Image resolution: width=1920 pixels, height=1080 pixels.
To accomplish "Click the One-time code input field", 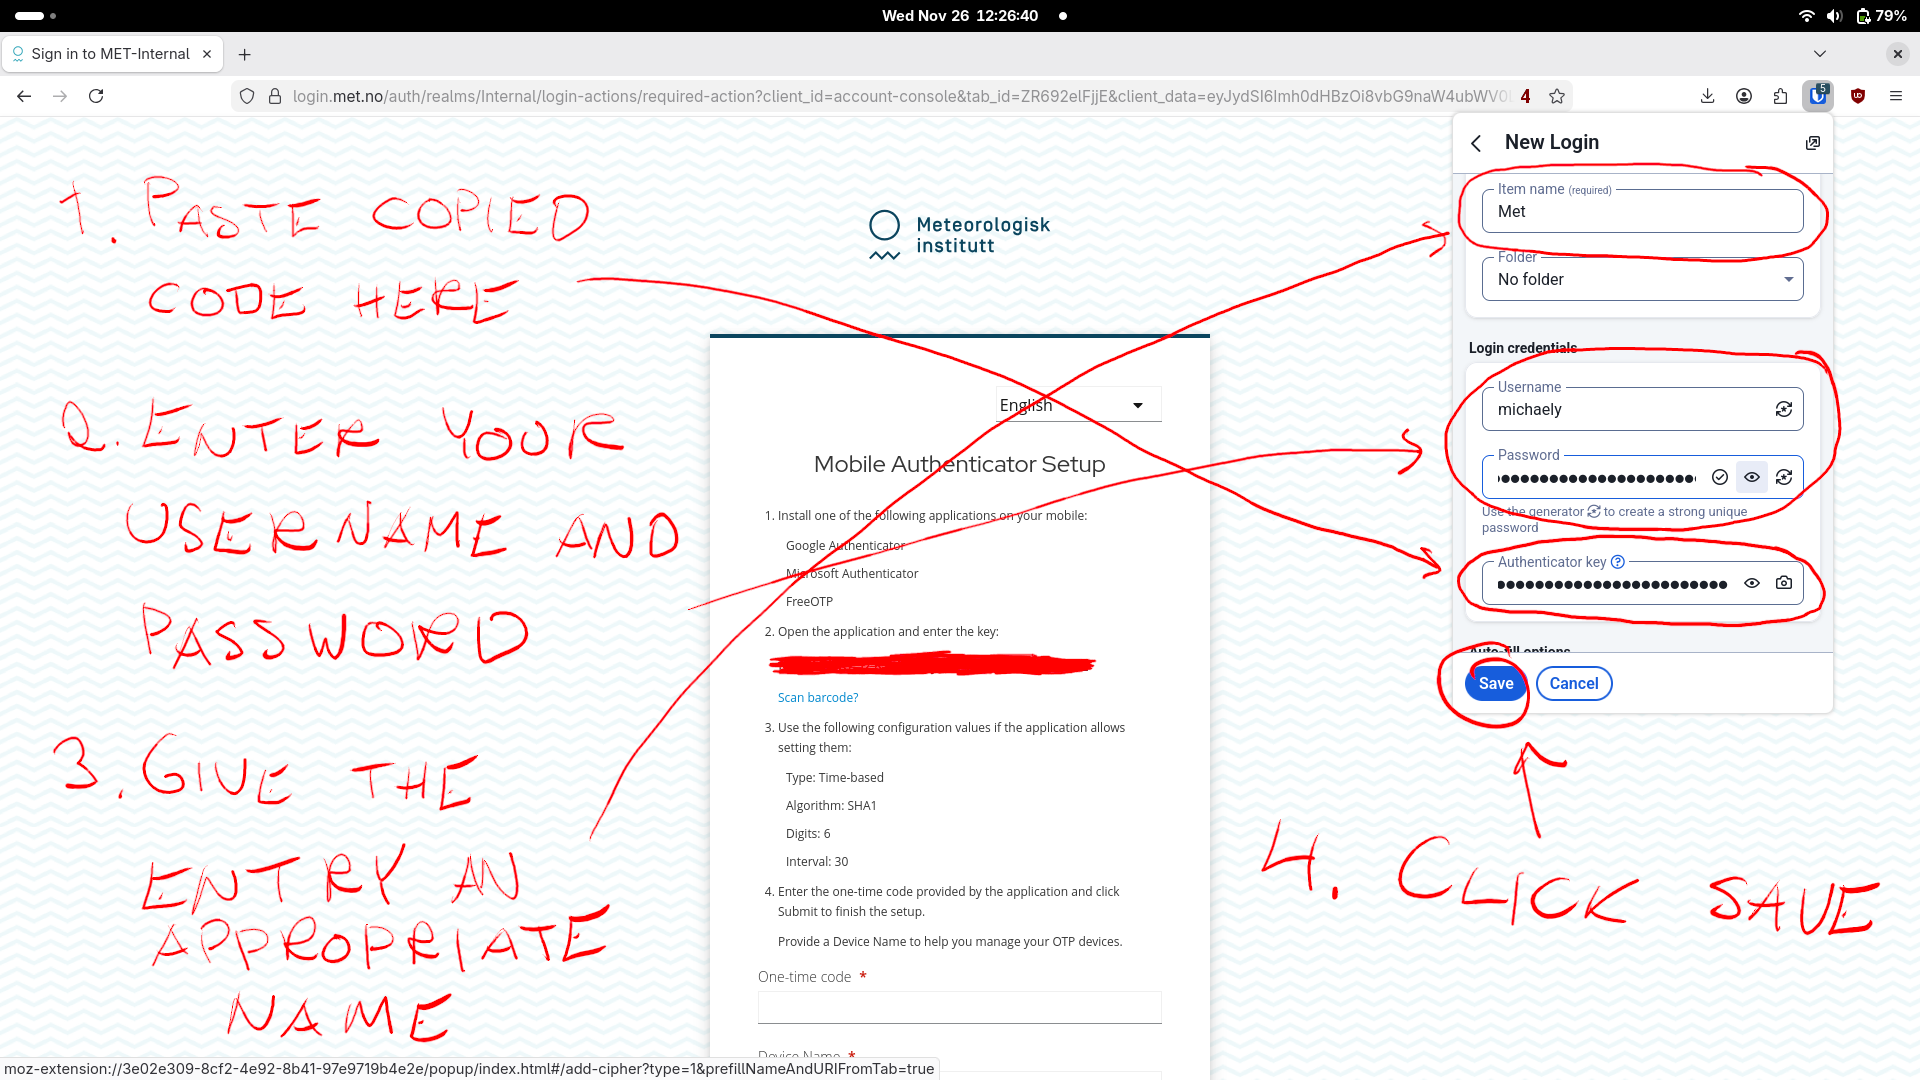I will pyautogui.click(x=959, y=1007).
